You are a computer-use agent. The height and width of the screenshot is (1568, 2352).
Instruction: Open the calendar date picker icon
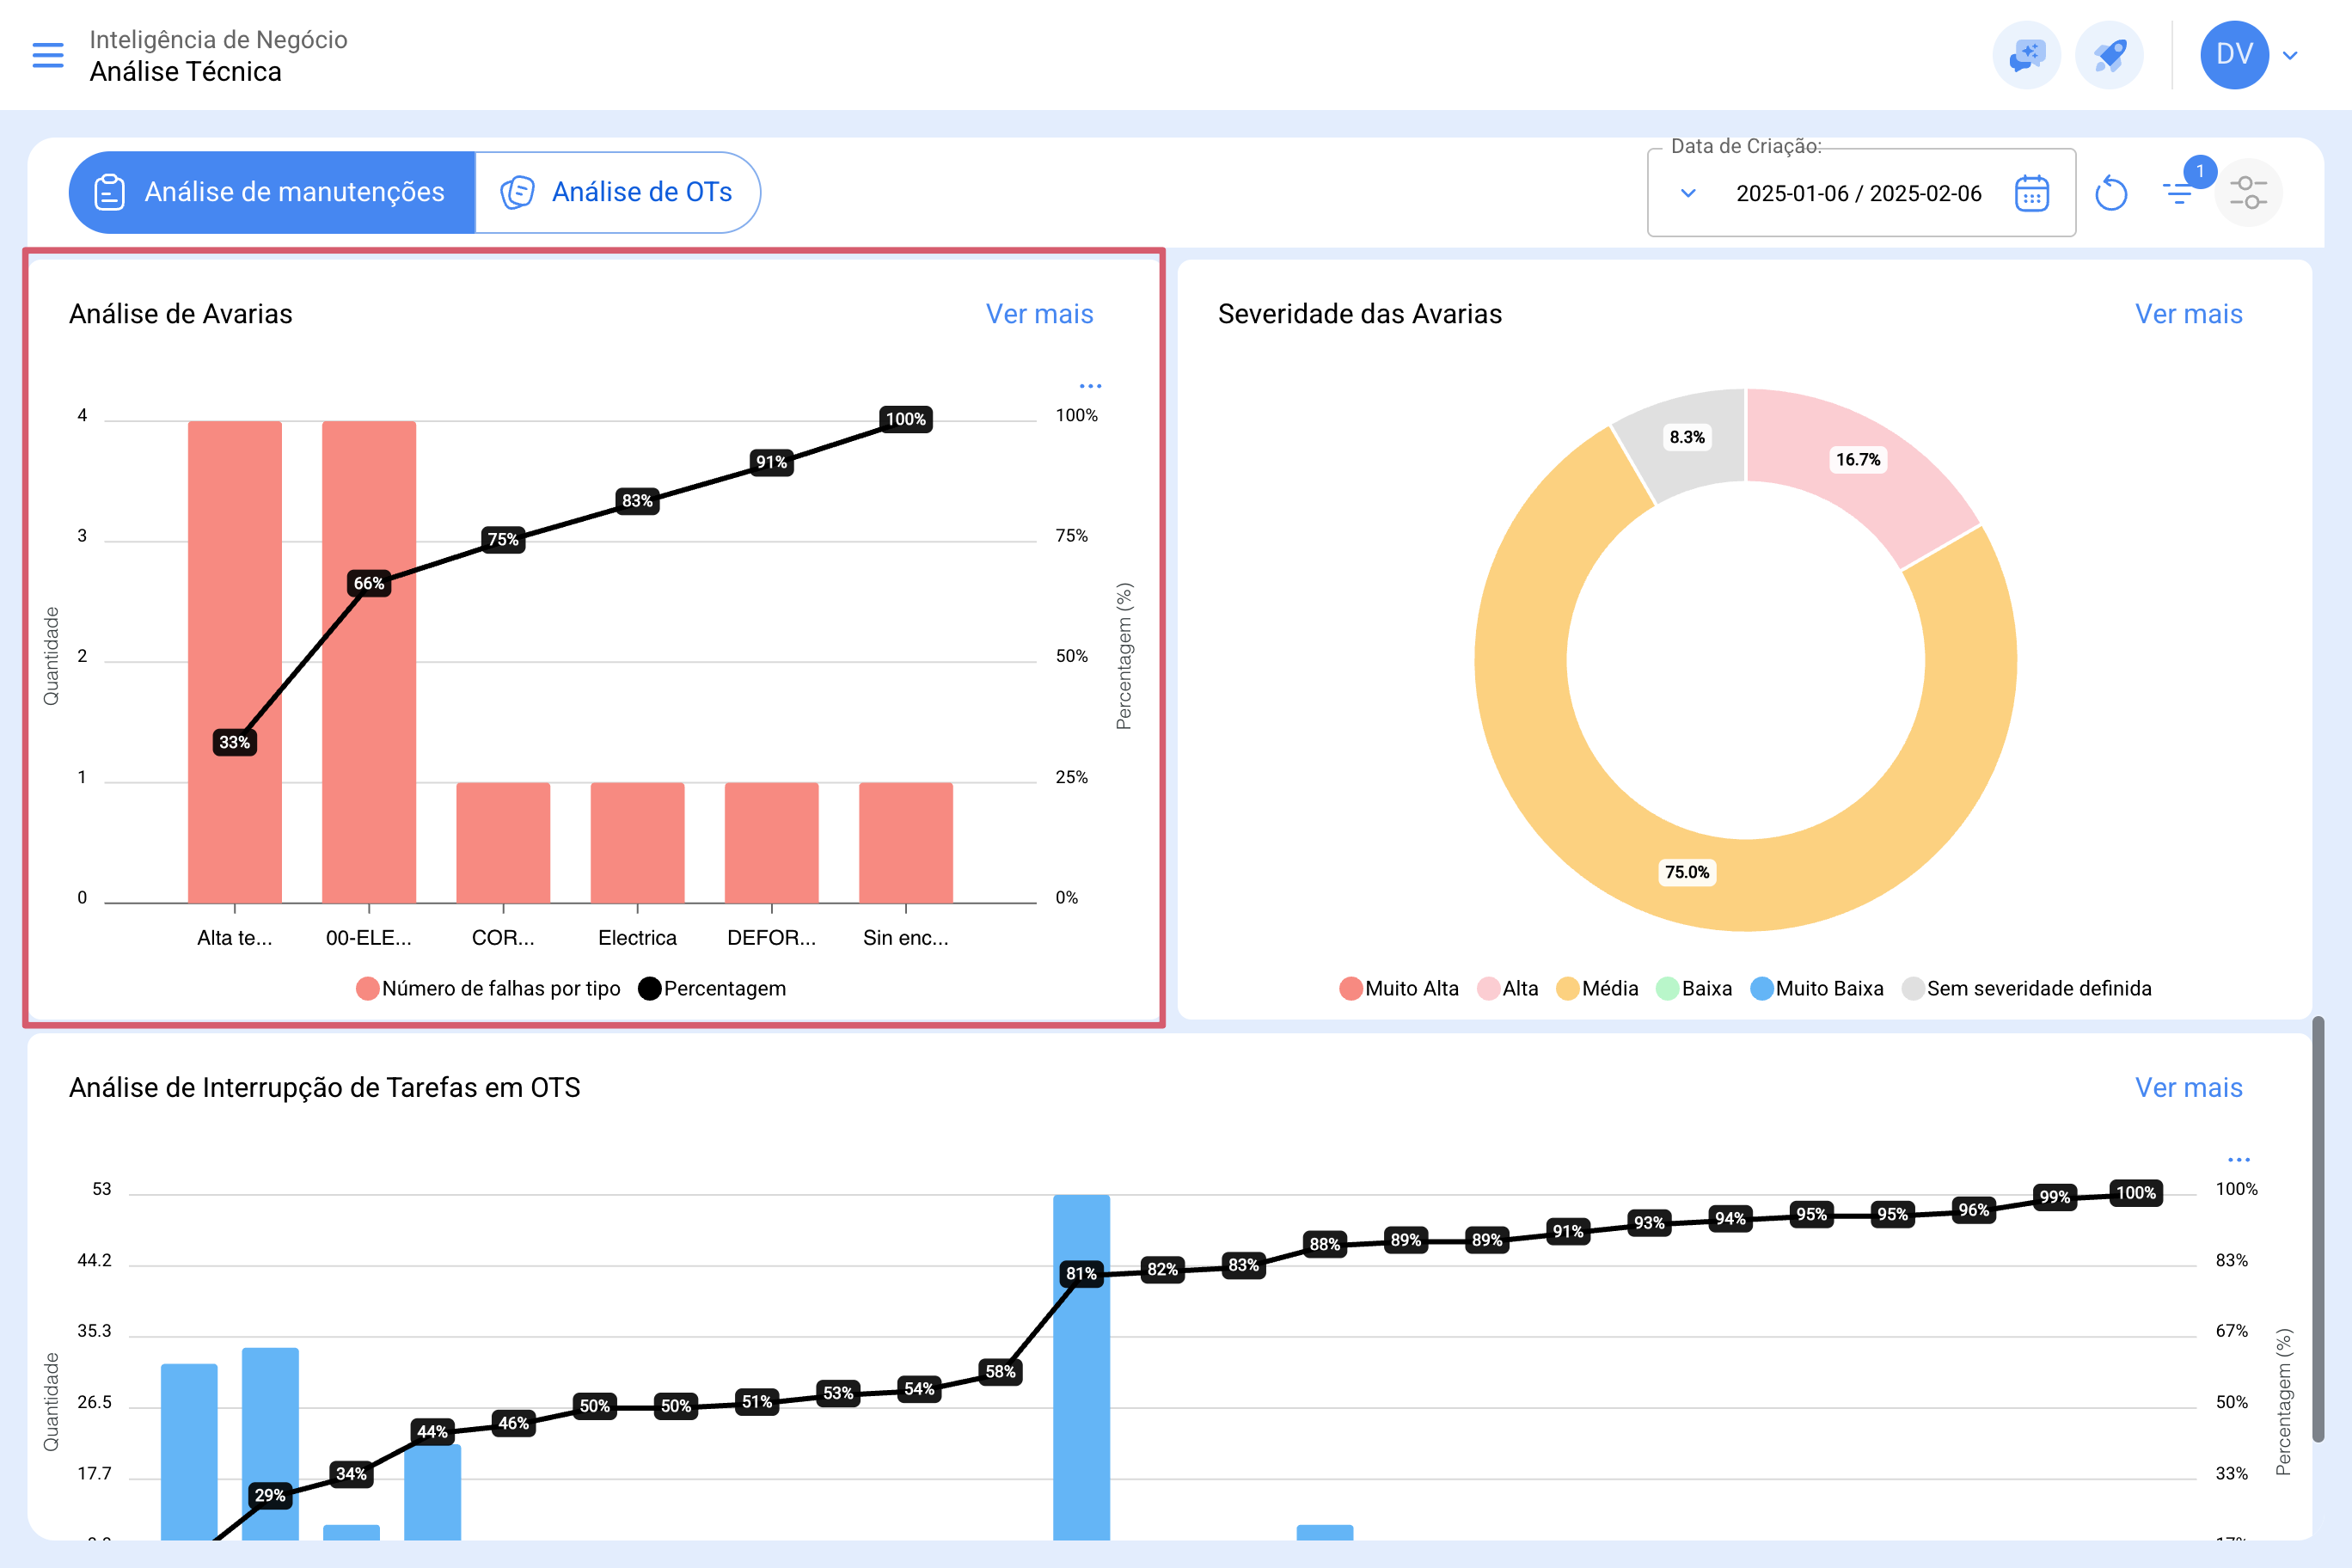coord(2032,193)
